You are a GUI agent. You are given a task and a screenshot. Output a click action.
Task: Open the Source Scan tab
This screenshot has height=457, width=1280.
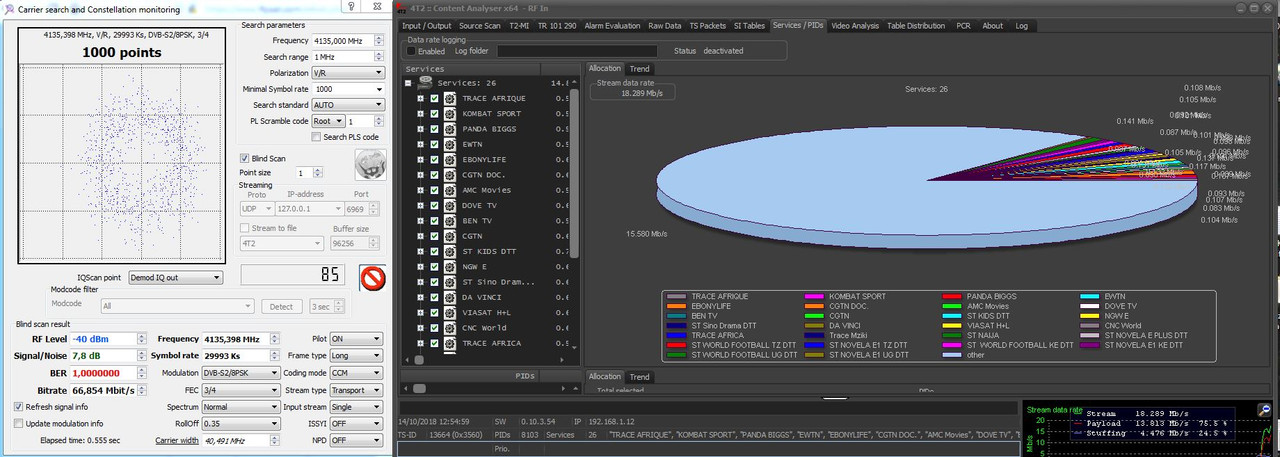[x=479, y=25]
